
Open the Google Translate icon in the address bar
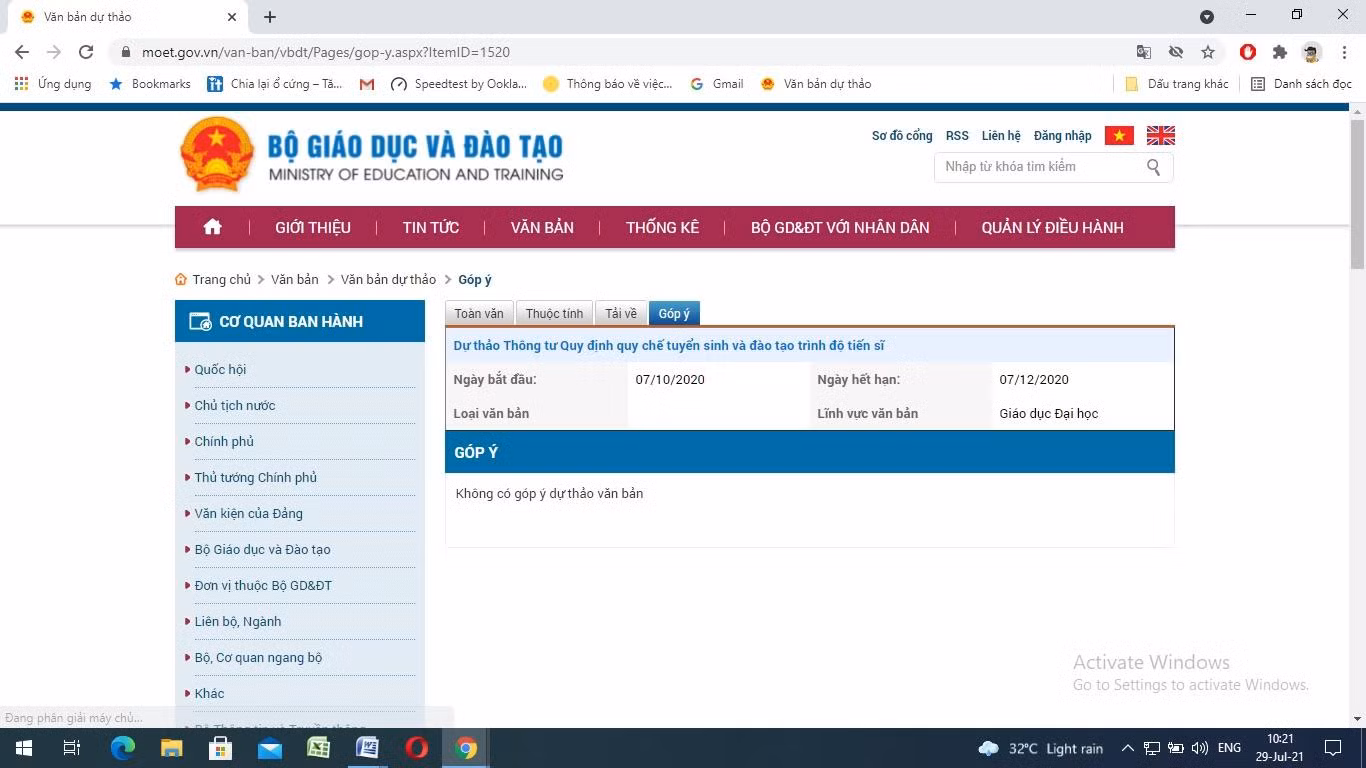tap(1144, 52)
